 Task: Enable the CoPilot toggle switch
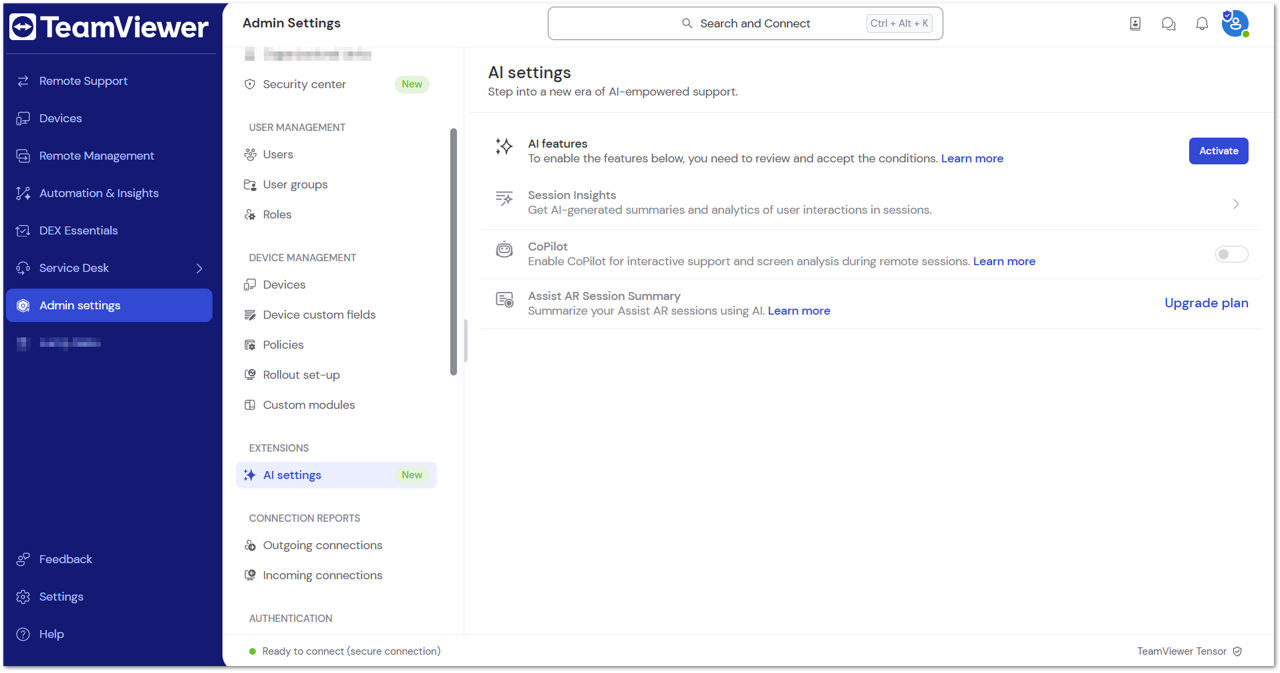click(1232, 254)
